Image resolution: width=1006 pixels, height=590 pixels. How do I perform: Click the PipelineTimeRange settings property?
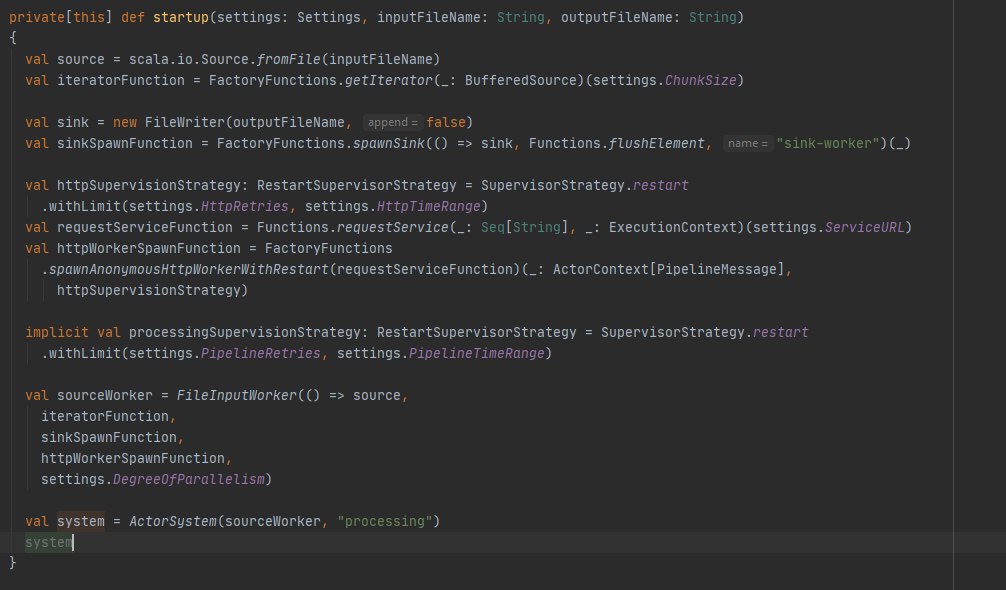pos(477,353)
